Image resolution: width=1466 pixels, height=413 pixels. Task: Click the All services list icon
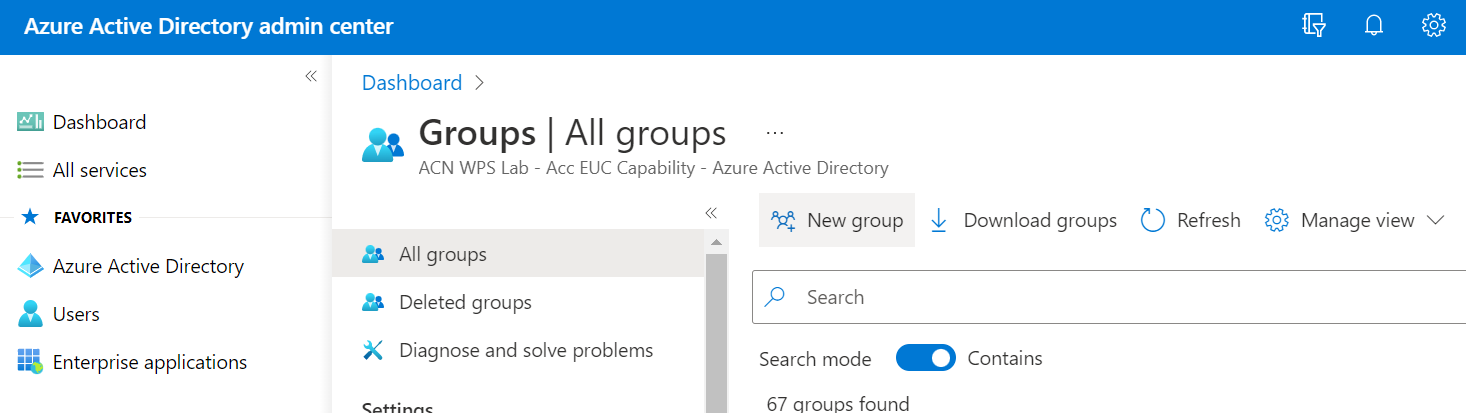[31, 170]
